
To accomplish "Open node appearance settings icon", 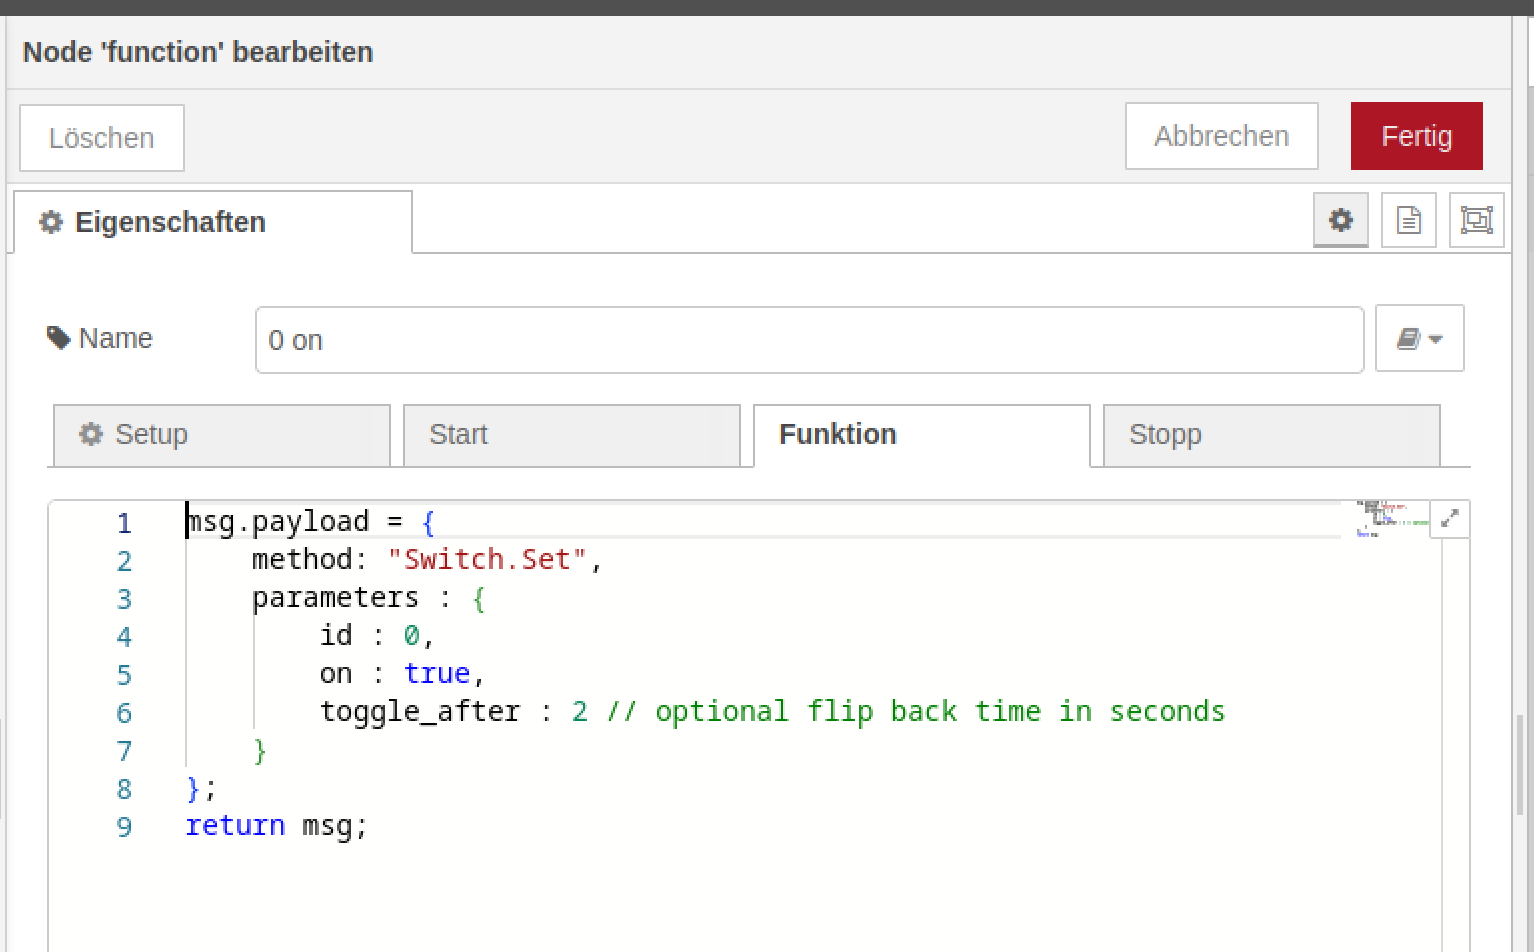I will (x=1476, y=220).
